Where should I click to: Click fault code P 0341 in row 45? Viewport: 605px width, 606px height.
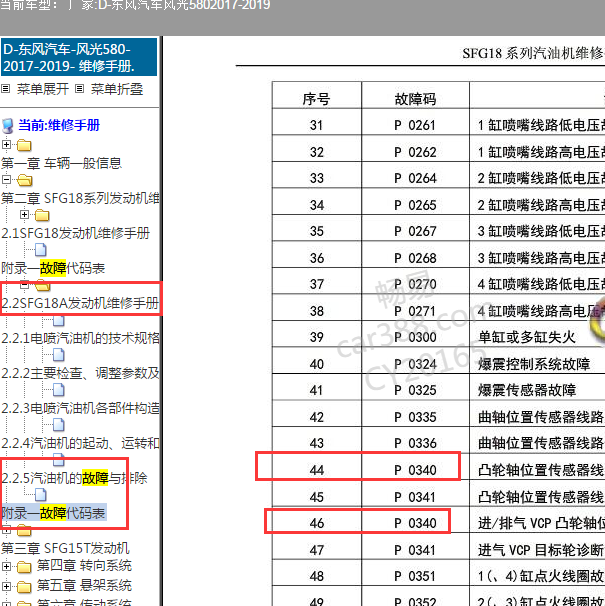click(x=415, y=497)
